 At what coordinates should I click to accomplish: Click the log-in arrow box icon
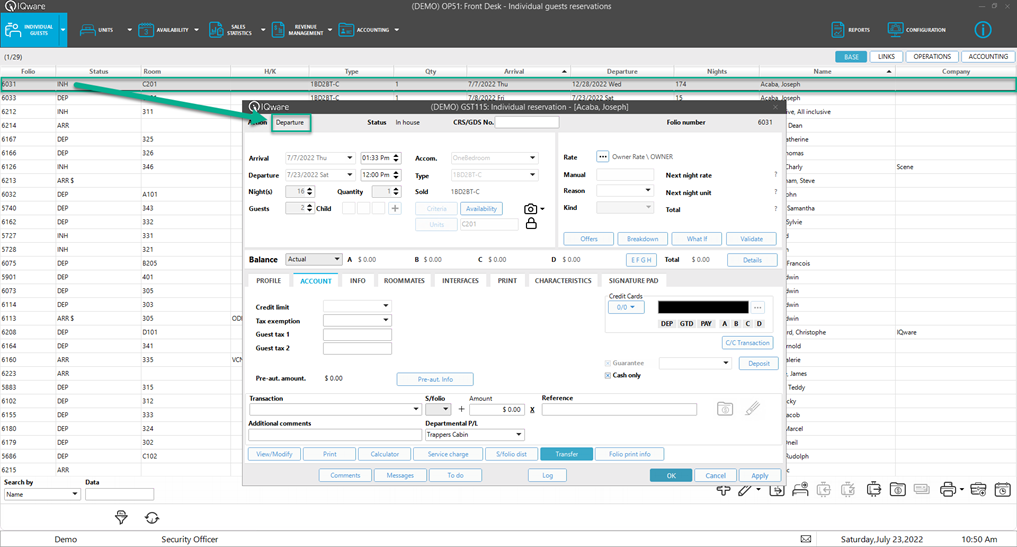[x=776, y=490]
